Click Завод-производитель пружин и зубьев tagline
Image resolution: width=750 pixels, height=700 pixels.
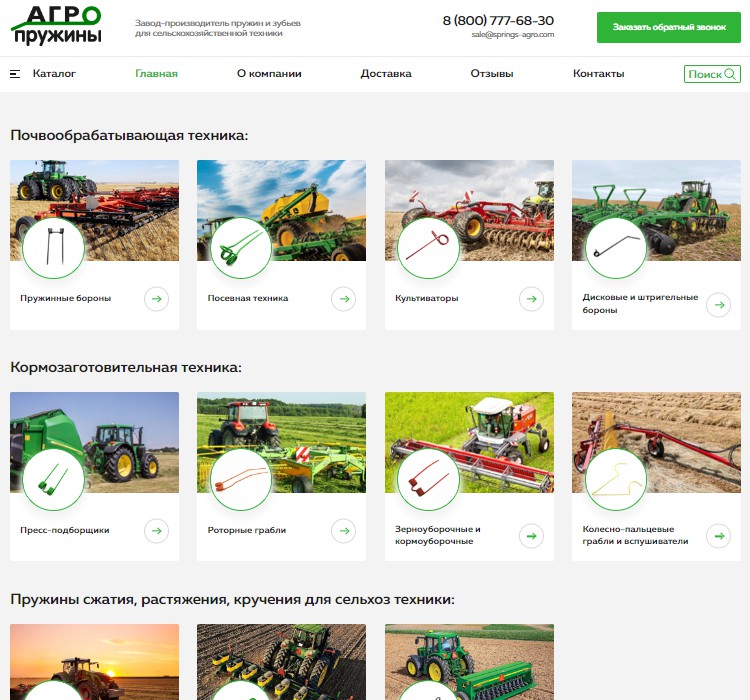click(218, 28)
